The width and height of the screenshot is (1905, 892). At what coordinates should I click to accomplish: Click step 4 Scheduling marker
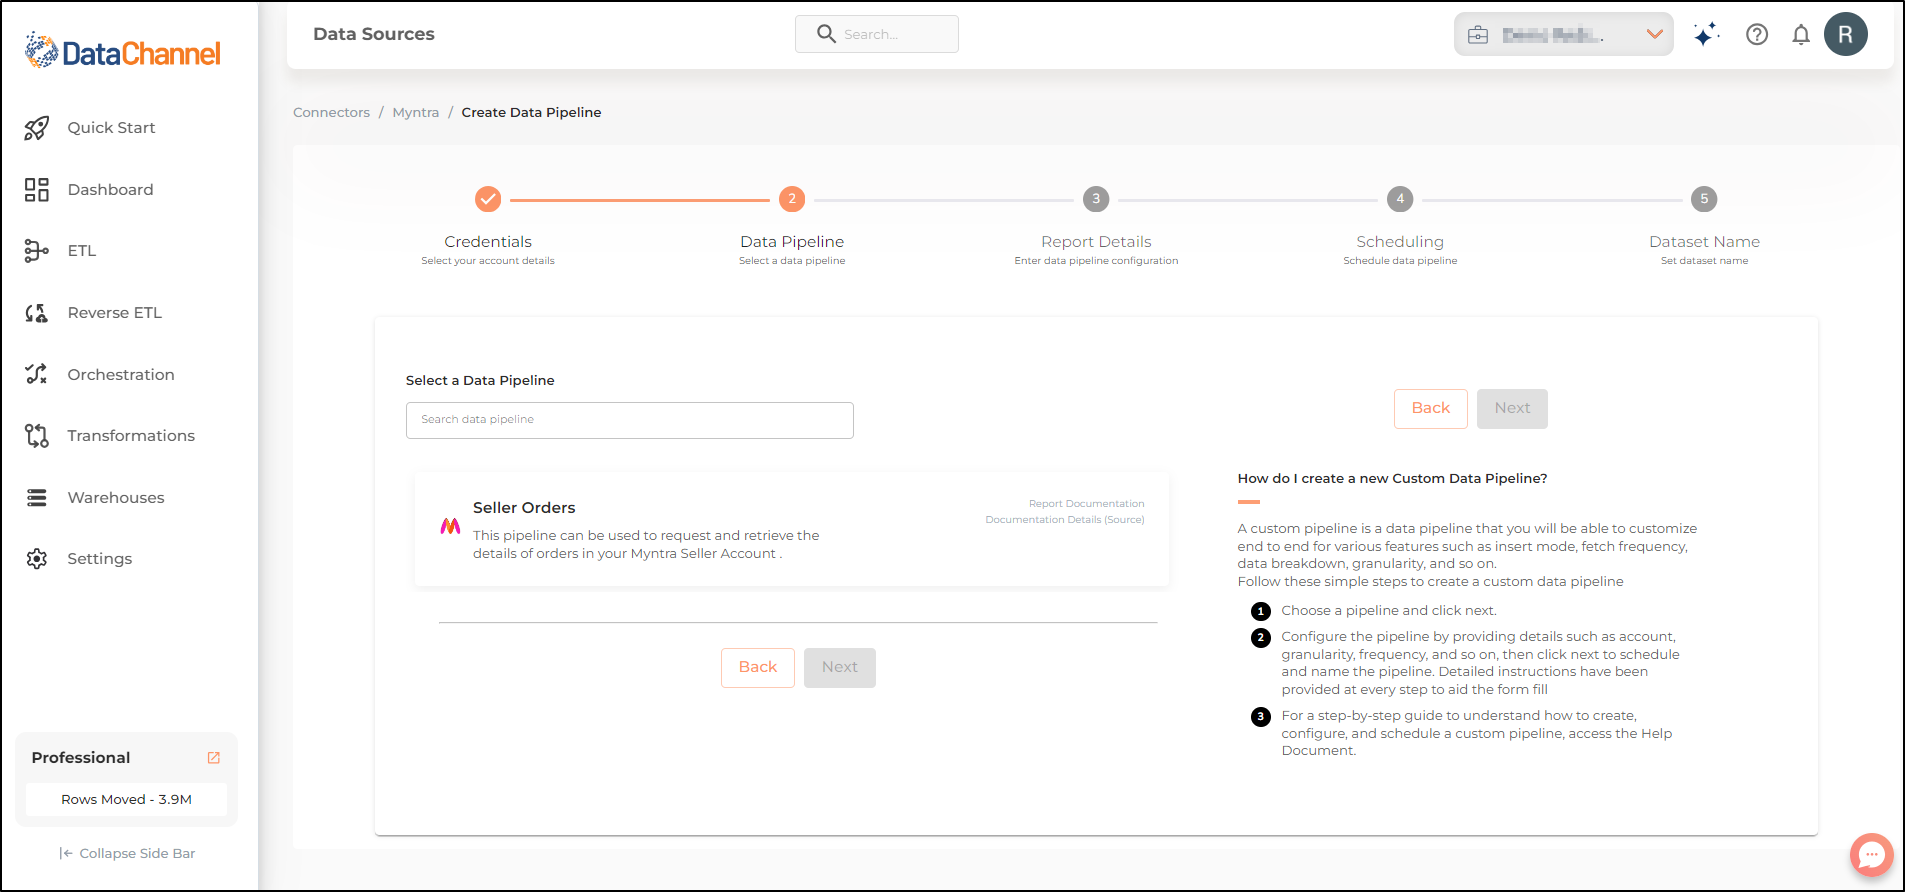[1400, 199]
